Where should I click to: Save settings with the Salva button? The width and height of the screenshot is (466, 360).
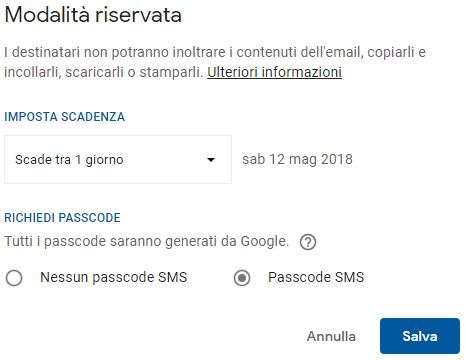click(x=420, y=336)
